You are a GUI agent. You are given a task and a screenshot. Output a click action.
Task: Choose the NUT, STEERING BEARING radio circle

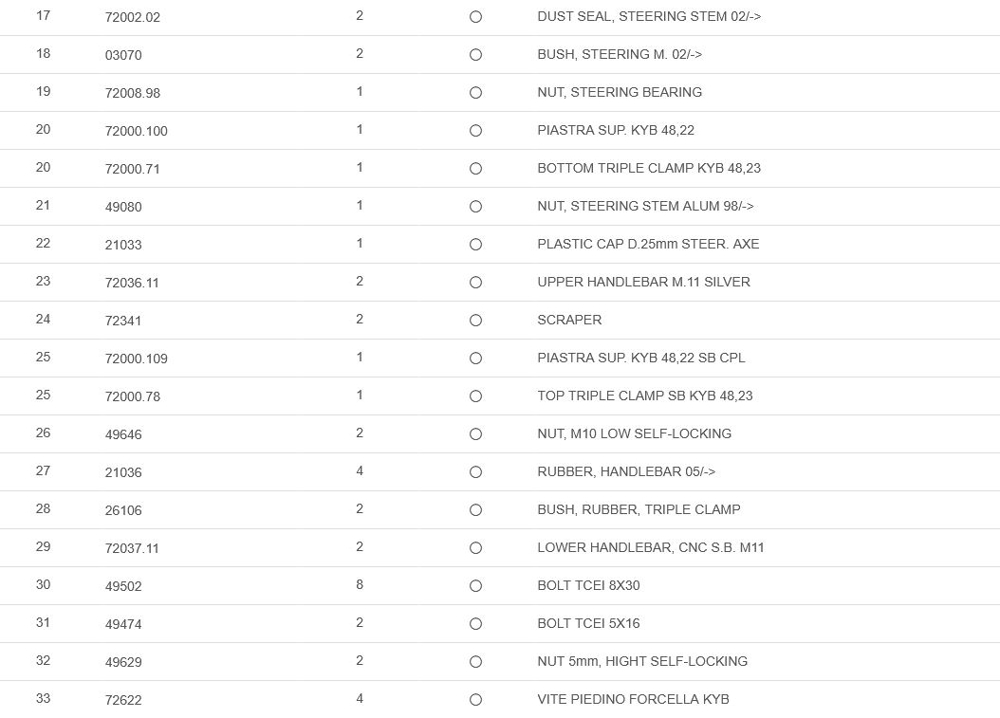(x=476, y=93)
